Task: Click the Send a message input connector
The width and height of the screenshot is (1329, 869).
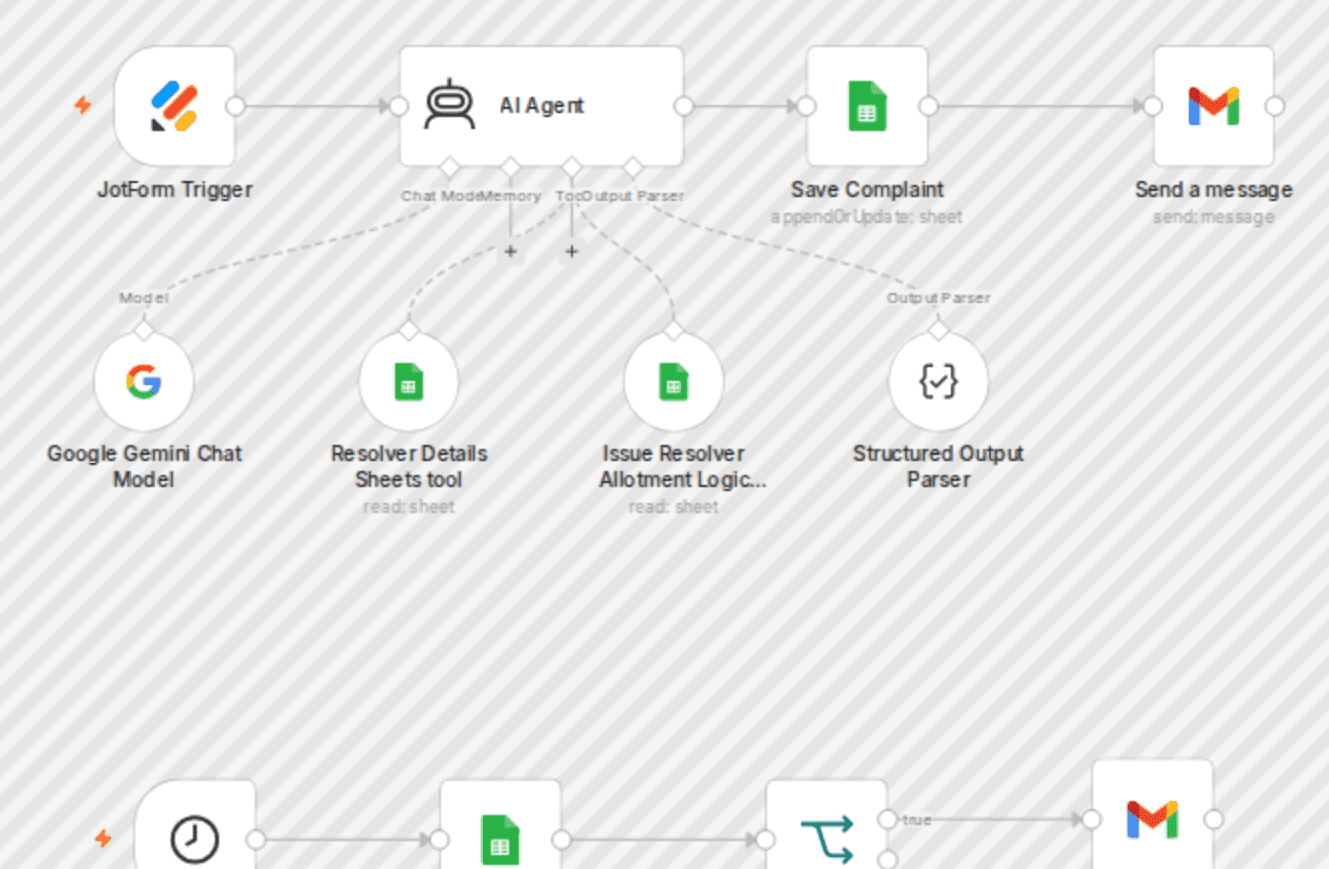Action: tap(1152, 106)
